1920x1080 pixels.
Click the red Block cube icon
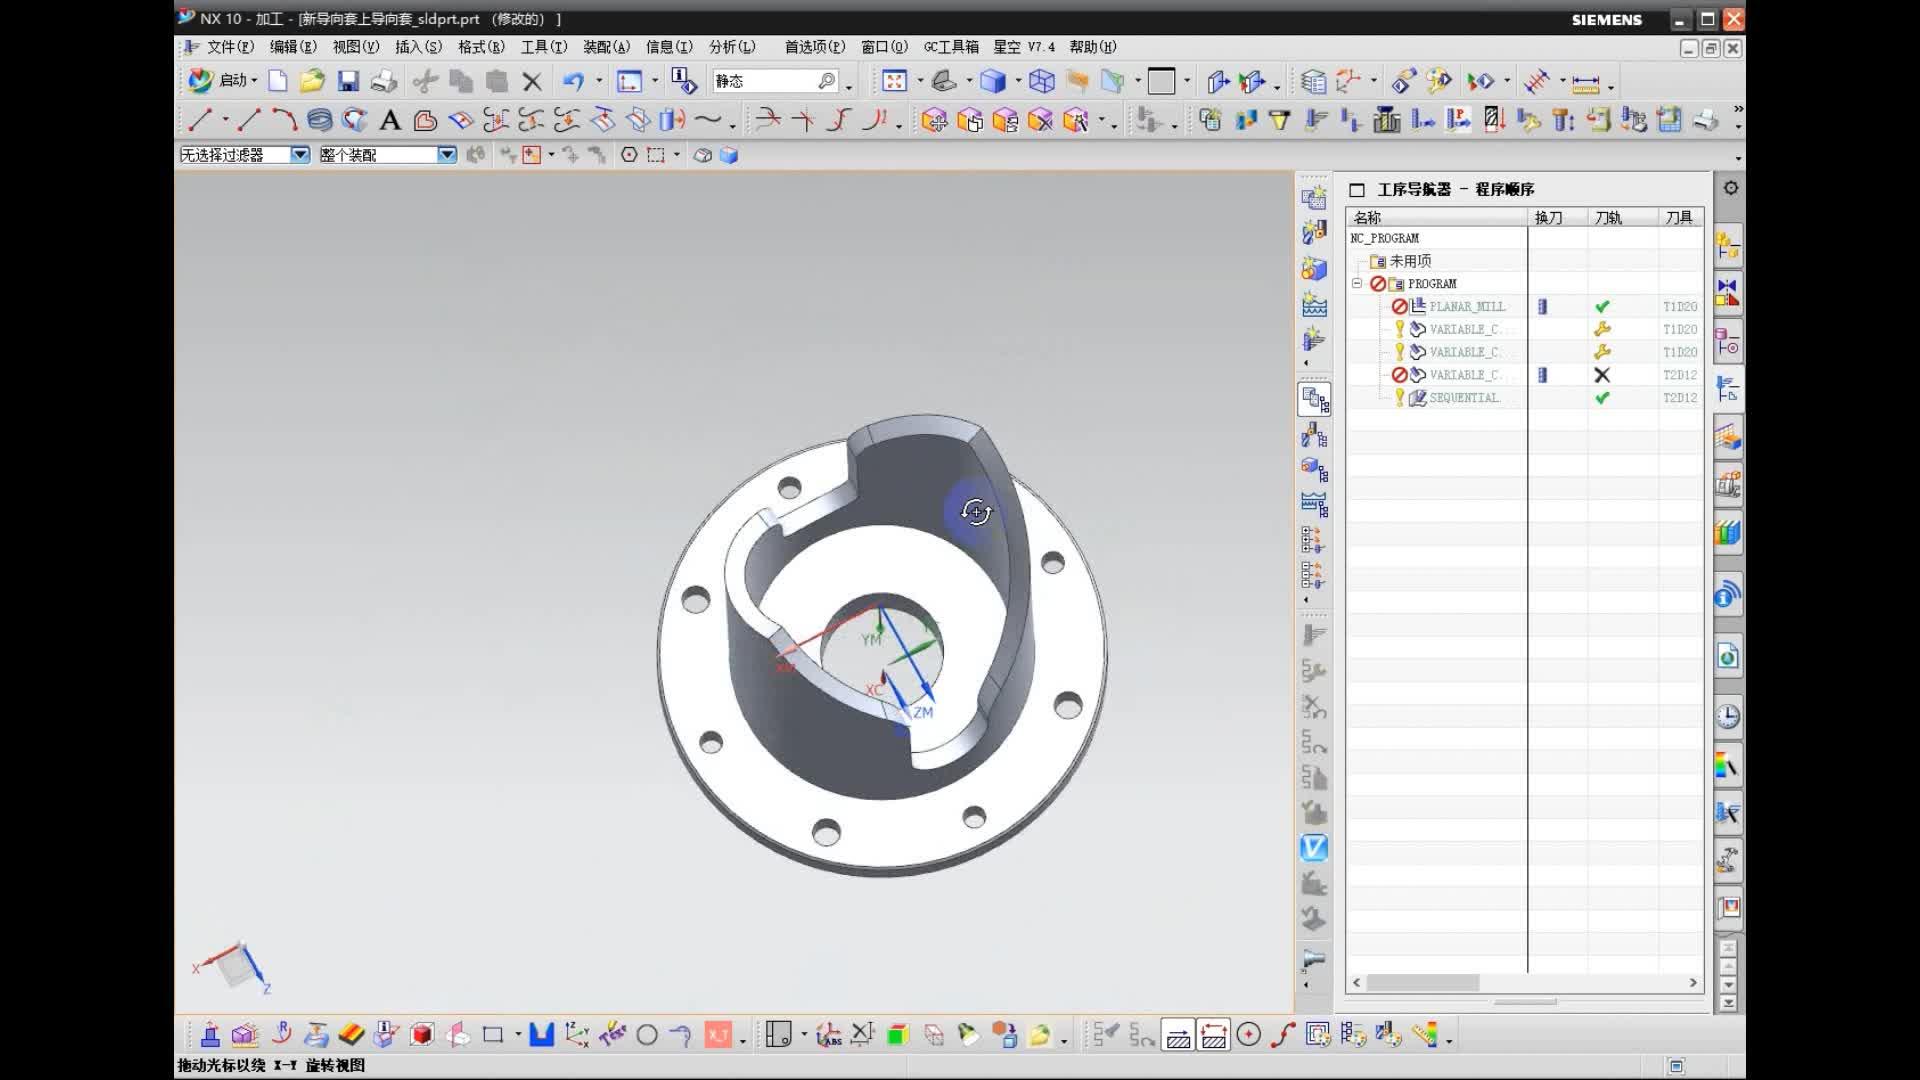[422, 1035]
